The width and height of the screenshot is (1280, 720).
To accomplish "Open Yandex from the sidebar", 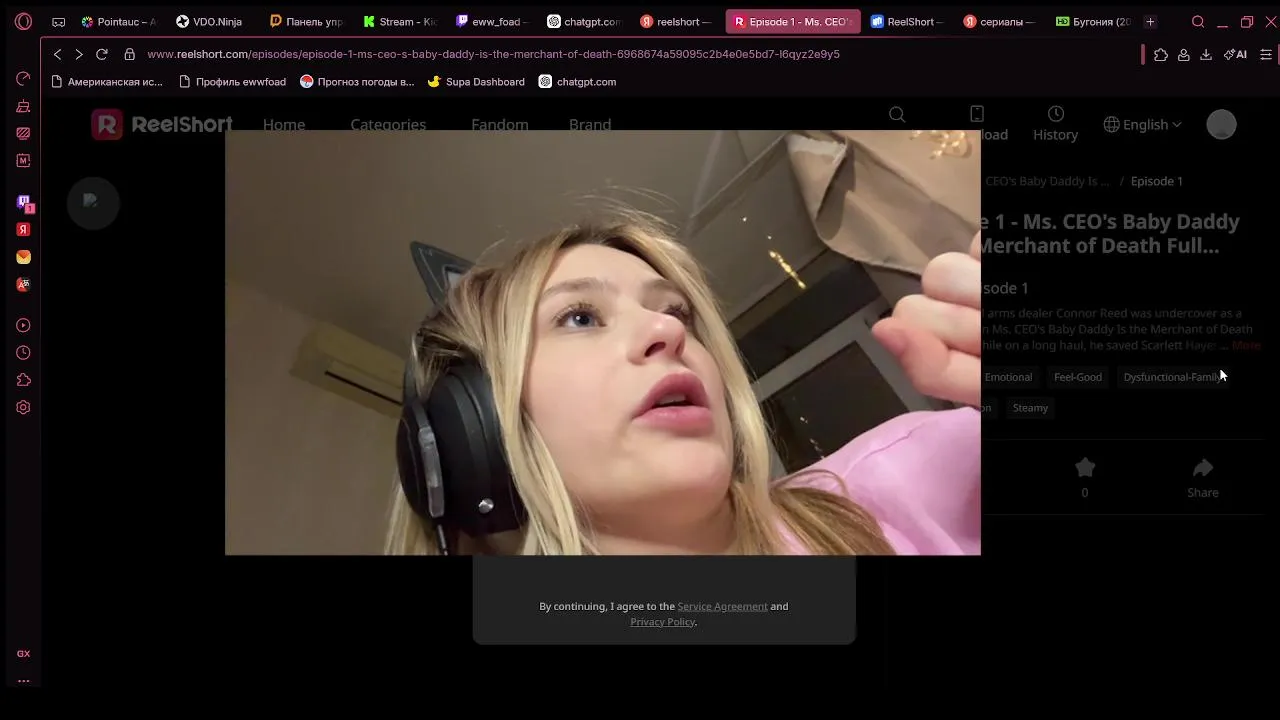I will coord(23,229).
